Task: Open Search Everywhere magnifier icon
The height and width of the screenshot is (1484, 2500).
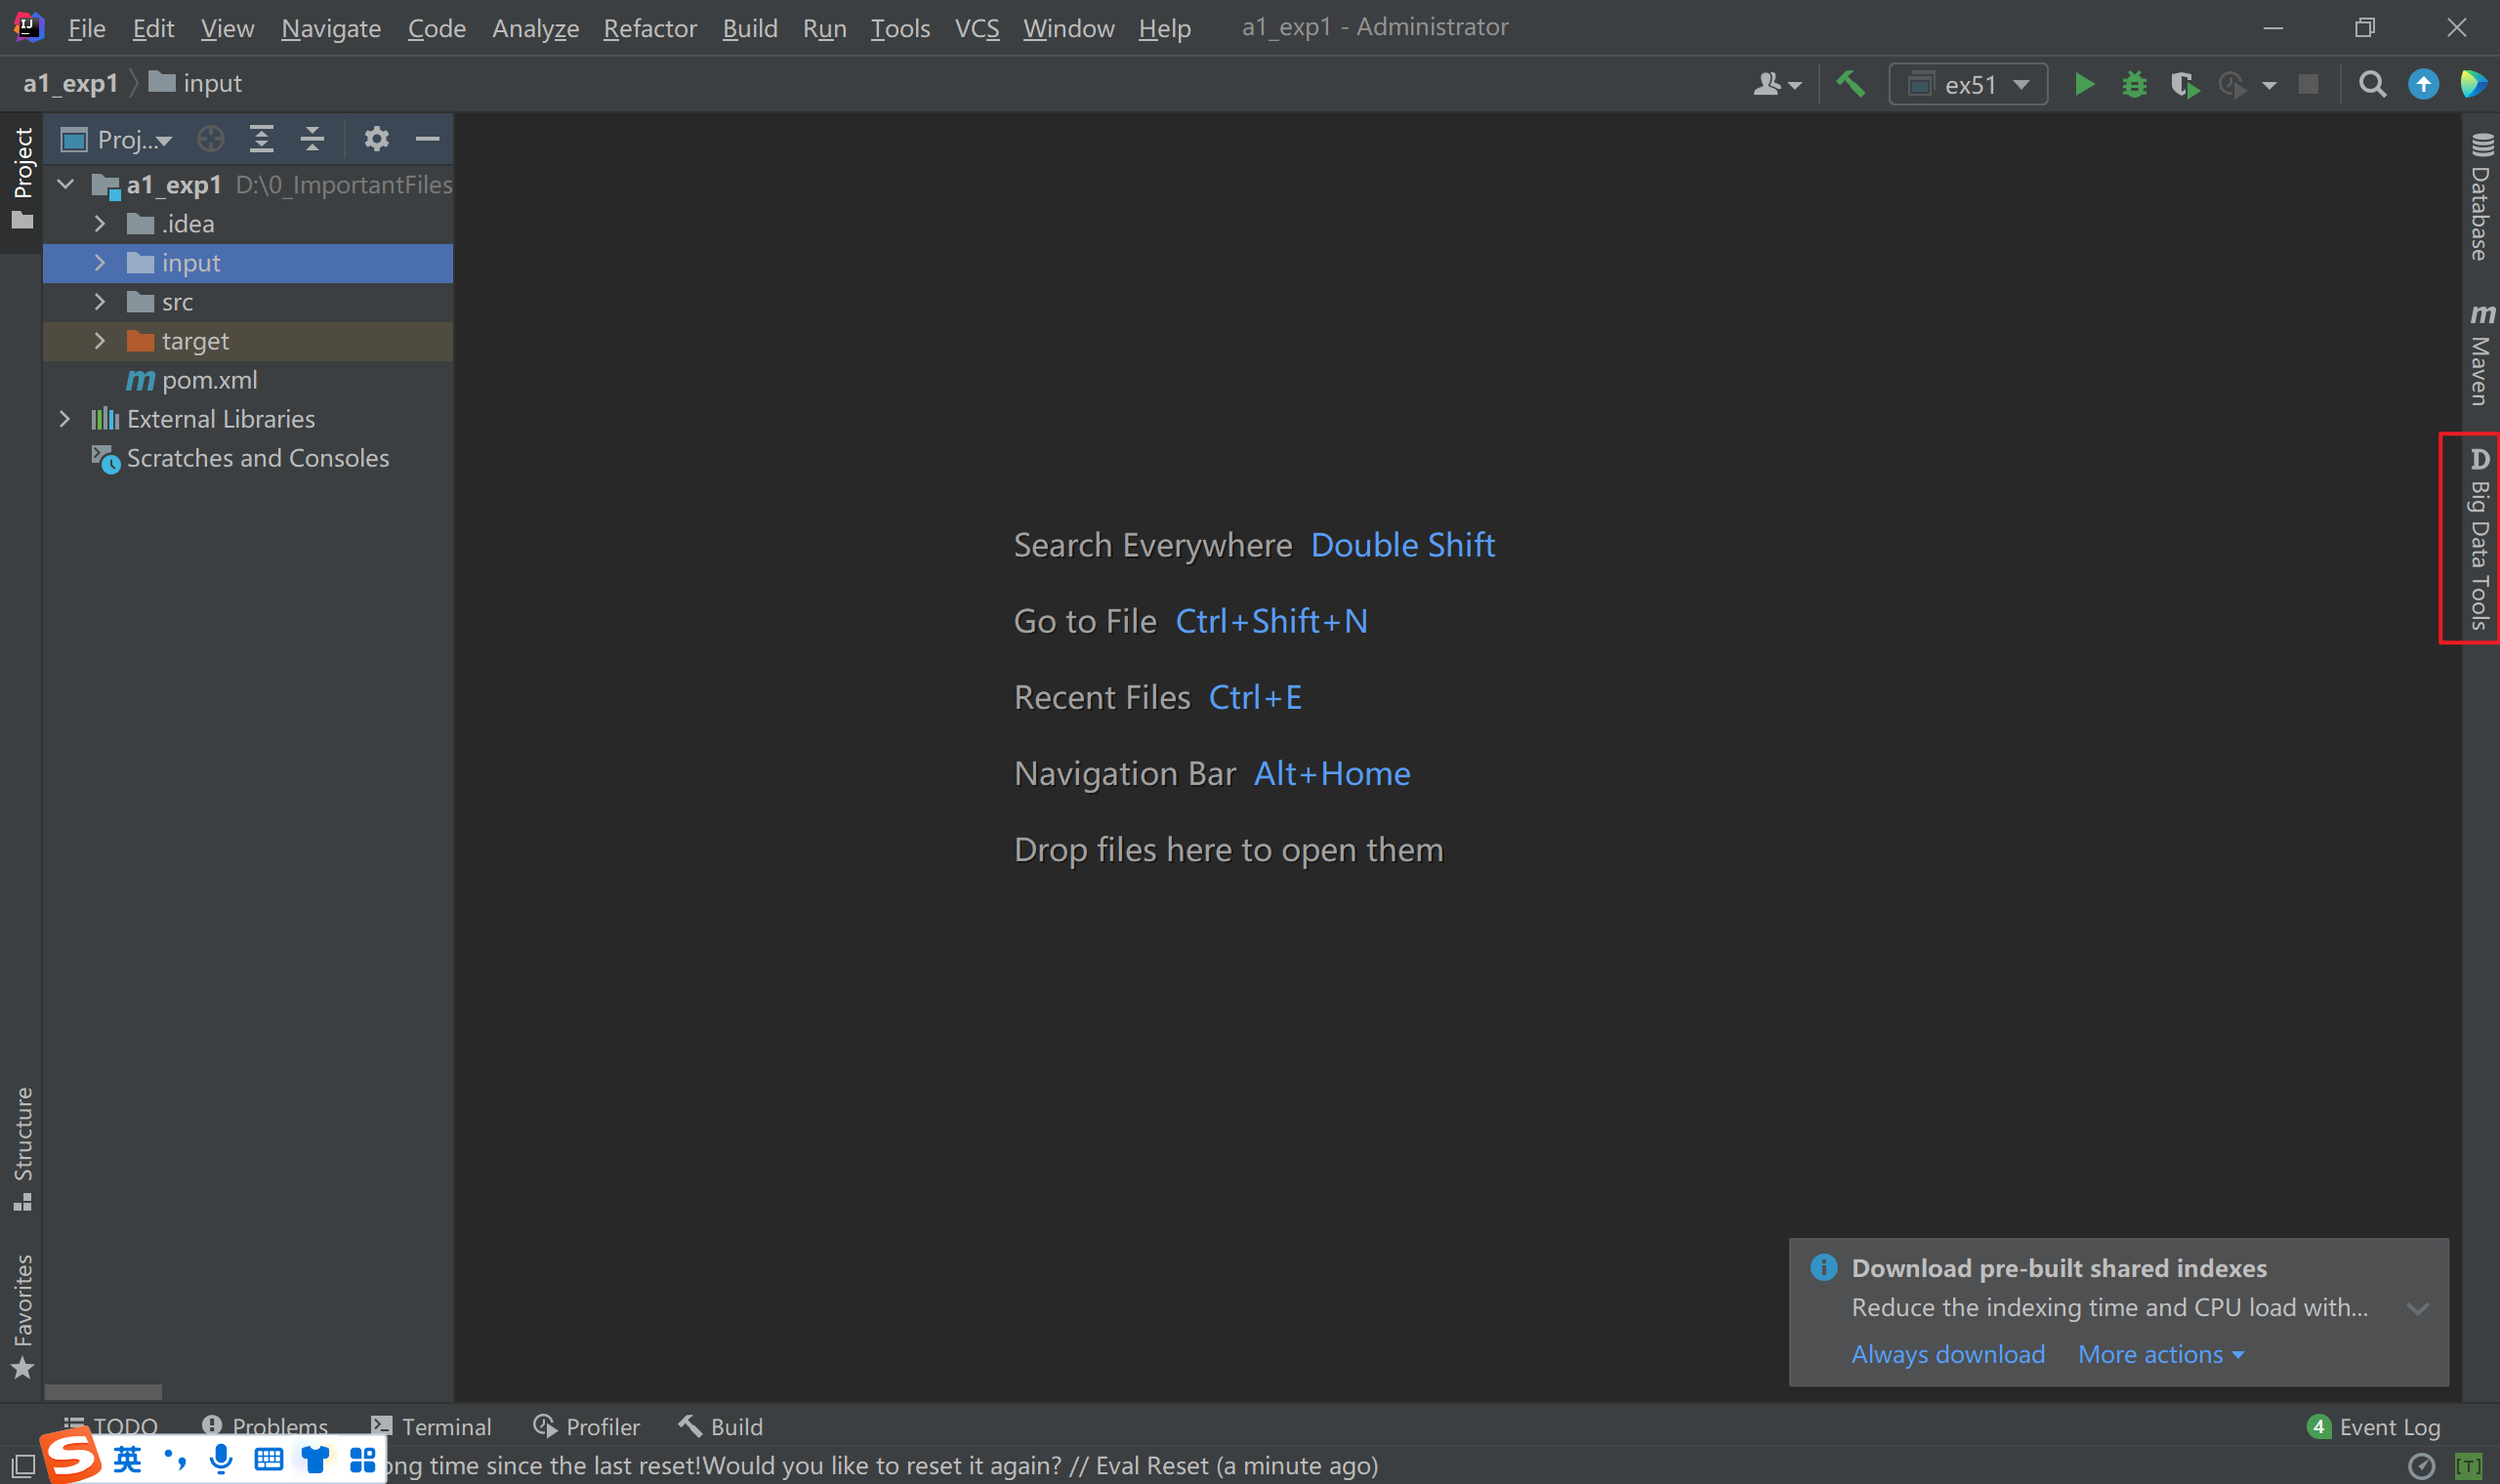Action: point(2372,84)
